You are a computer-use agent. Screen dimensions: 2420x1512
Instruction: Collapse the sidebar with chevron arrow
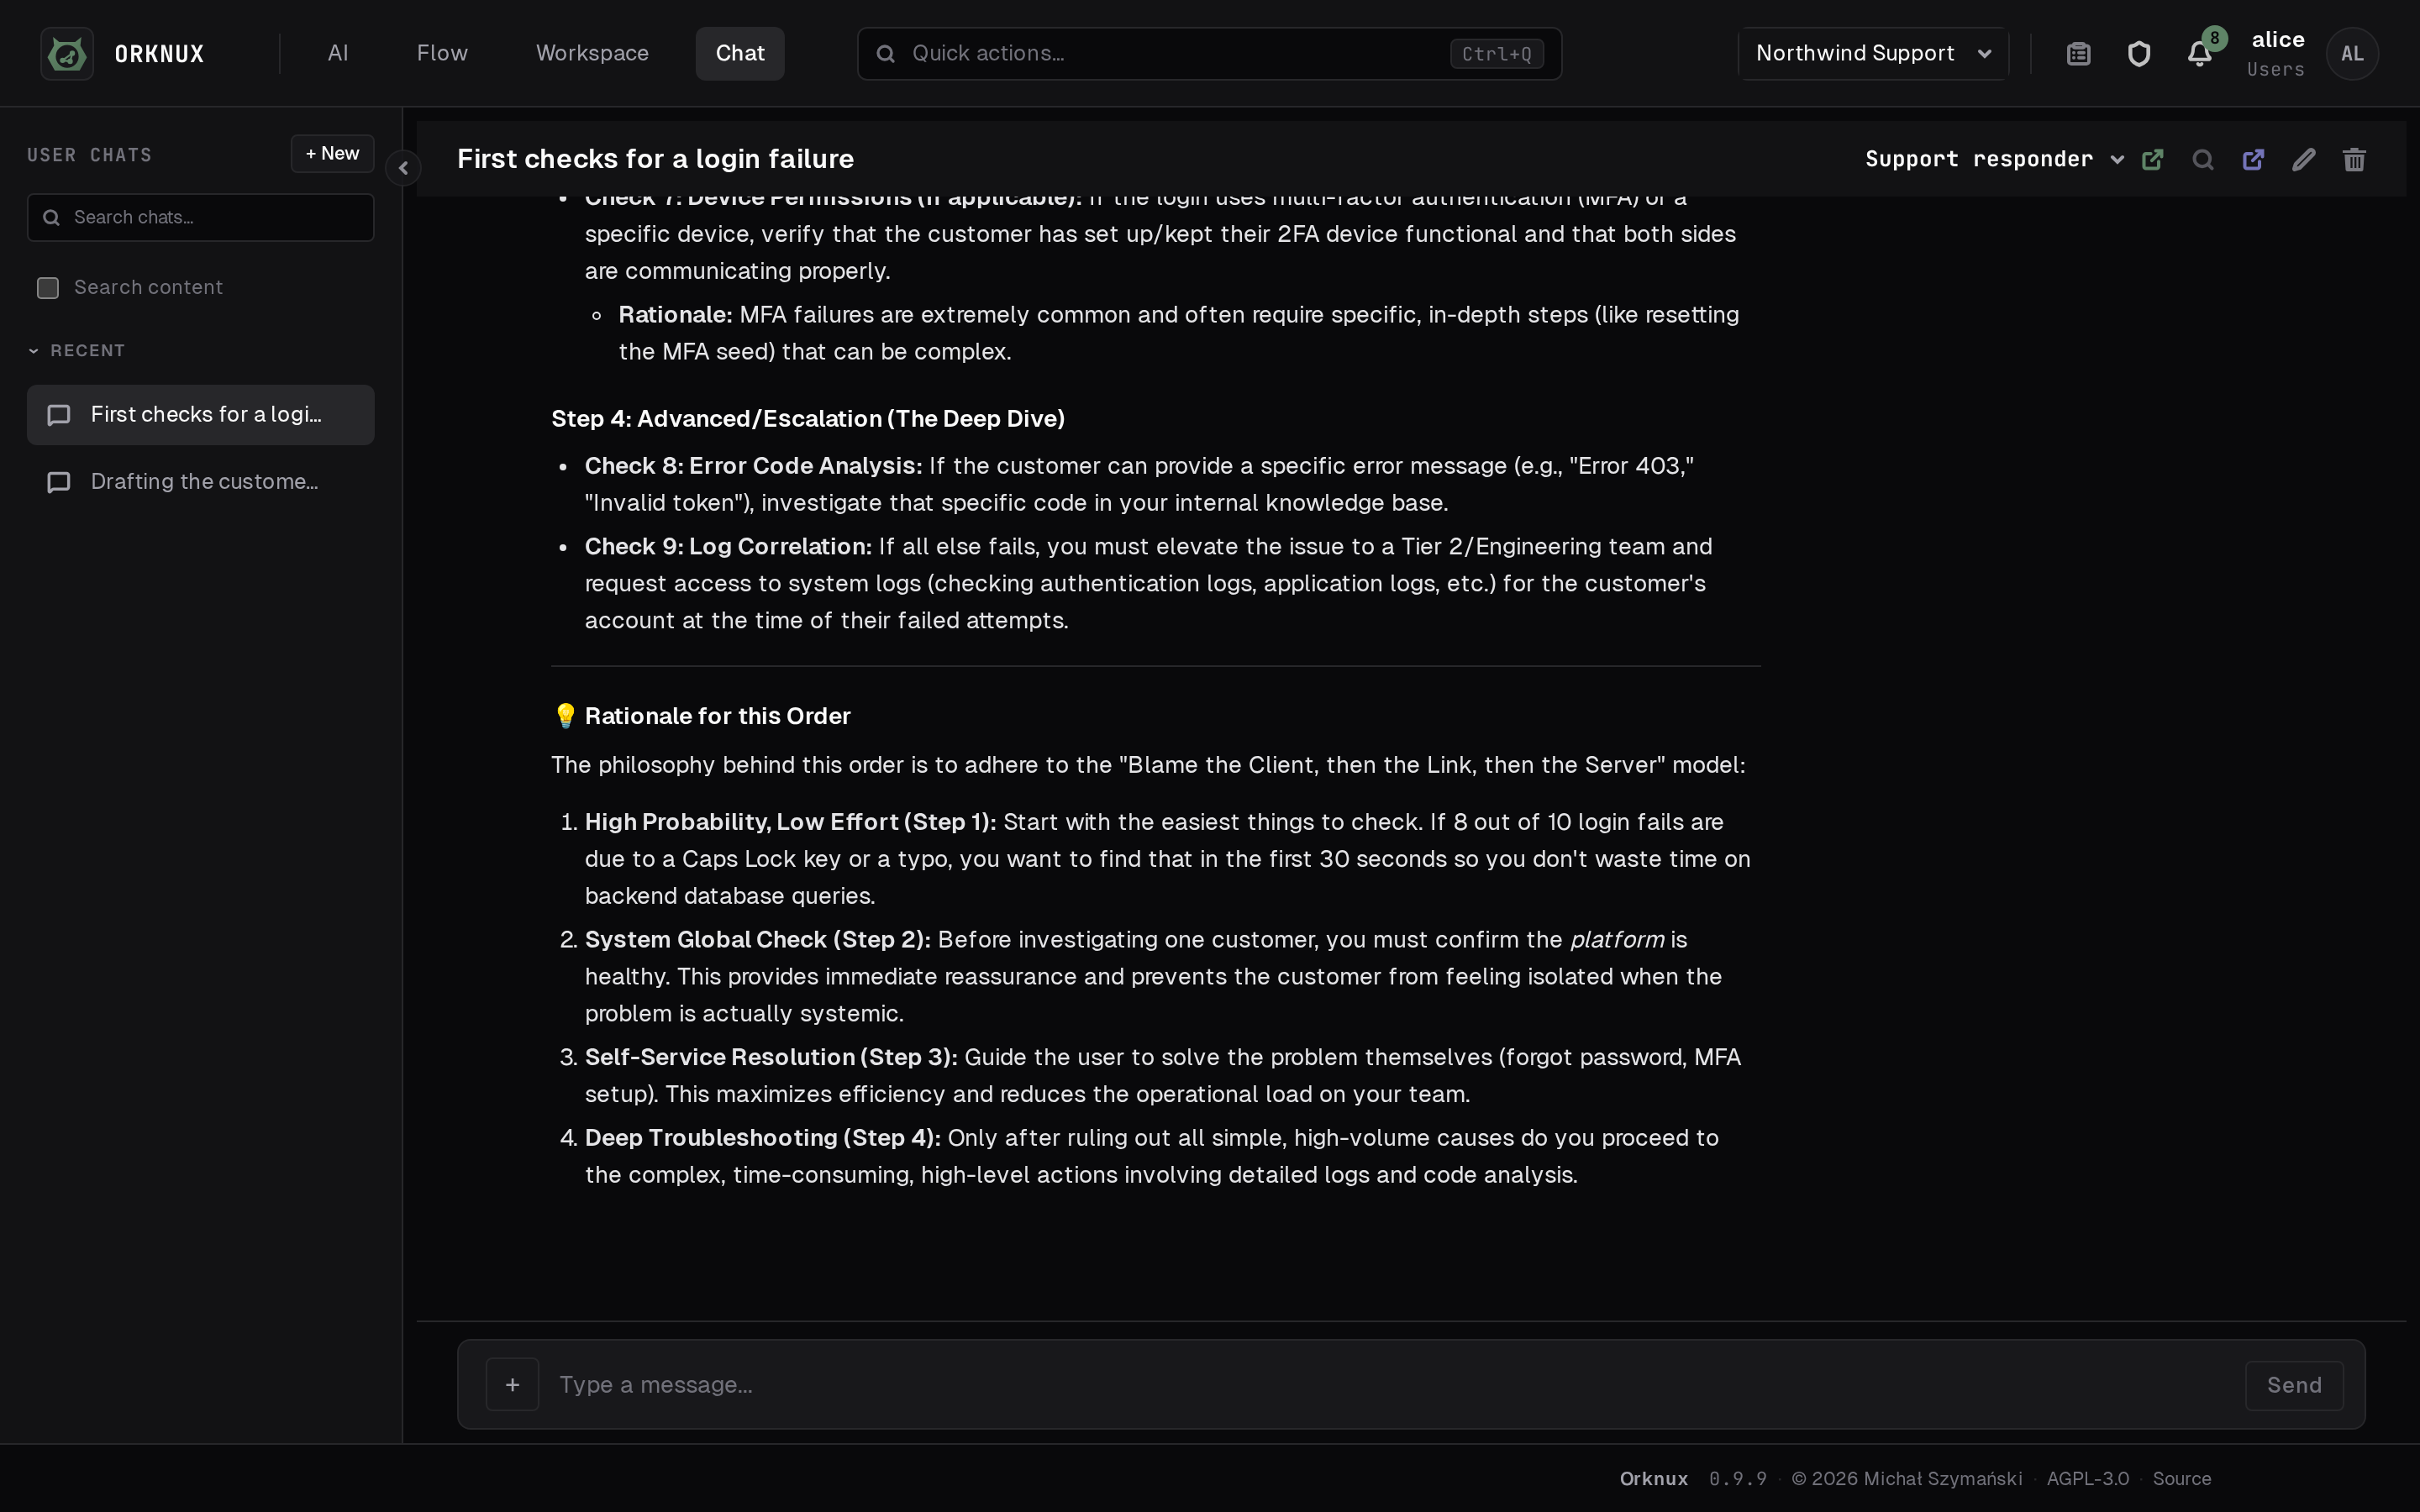pyautogui.click(x=403, y=168)
